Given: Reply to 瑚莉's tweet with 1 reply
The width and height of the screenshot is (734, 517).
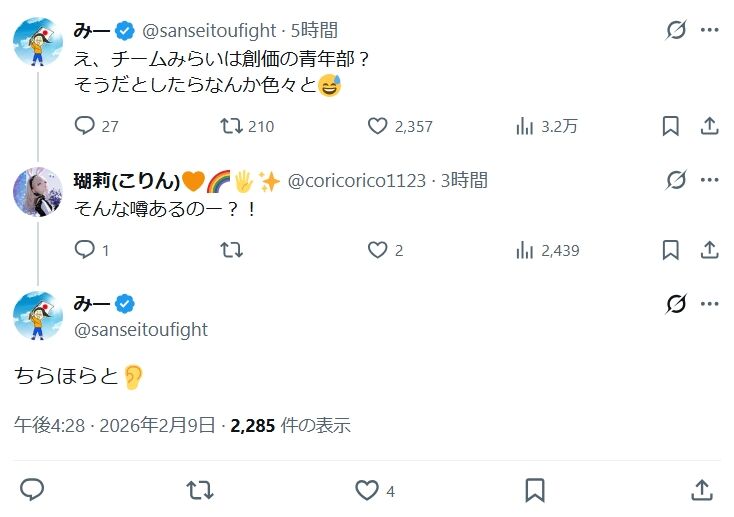Looking at the screenshot, I should tap(85, 250).
